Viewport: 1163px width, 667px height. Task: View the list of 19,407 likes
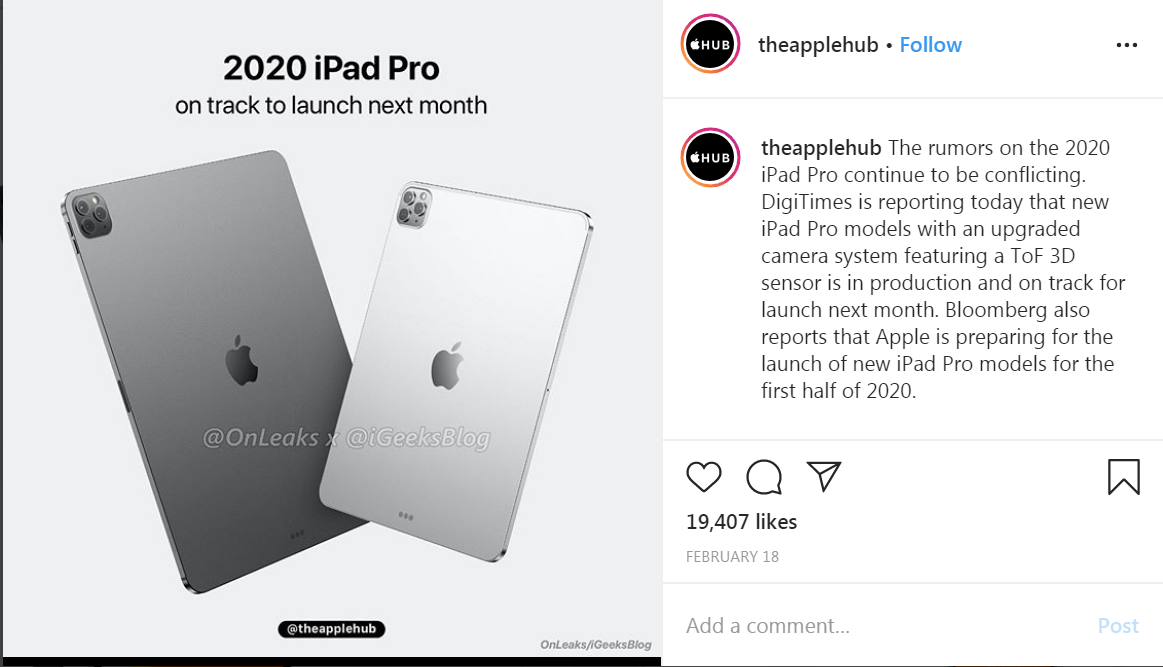click(741, 522)
